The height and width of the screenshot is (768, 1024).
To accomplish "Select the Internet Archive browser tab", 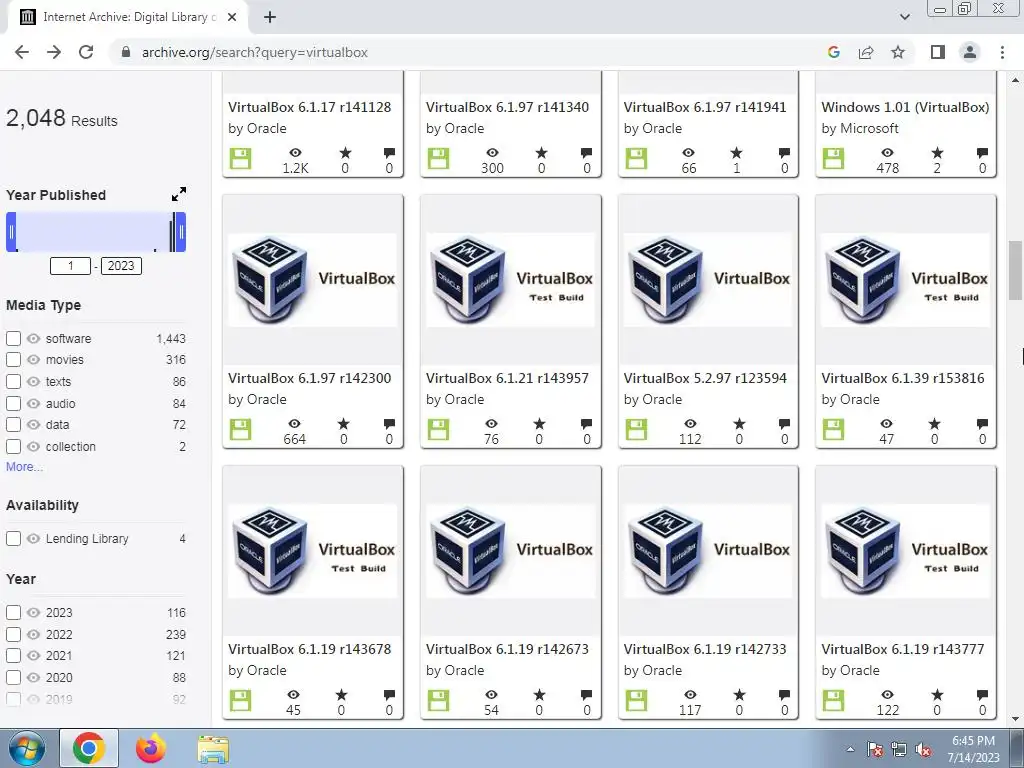I will tap(128, 18).
